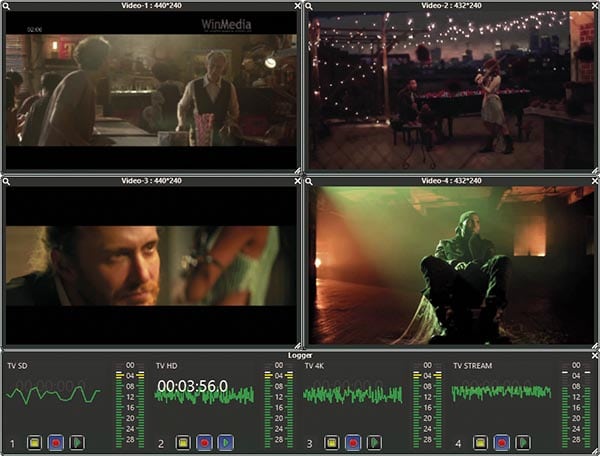
Task: Click the Video-1 : 440*240 title
Action: coord(152,6)
